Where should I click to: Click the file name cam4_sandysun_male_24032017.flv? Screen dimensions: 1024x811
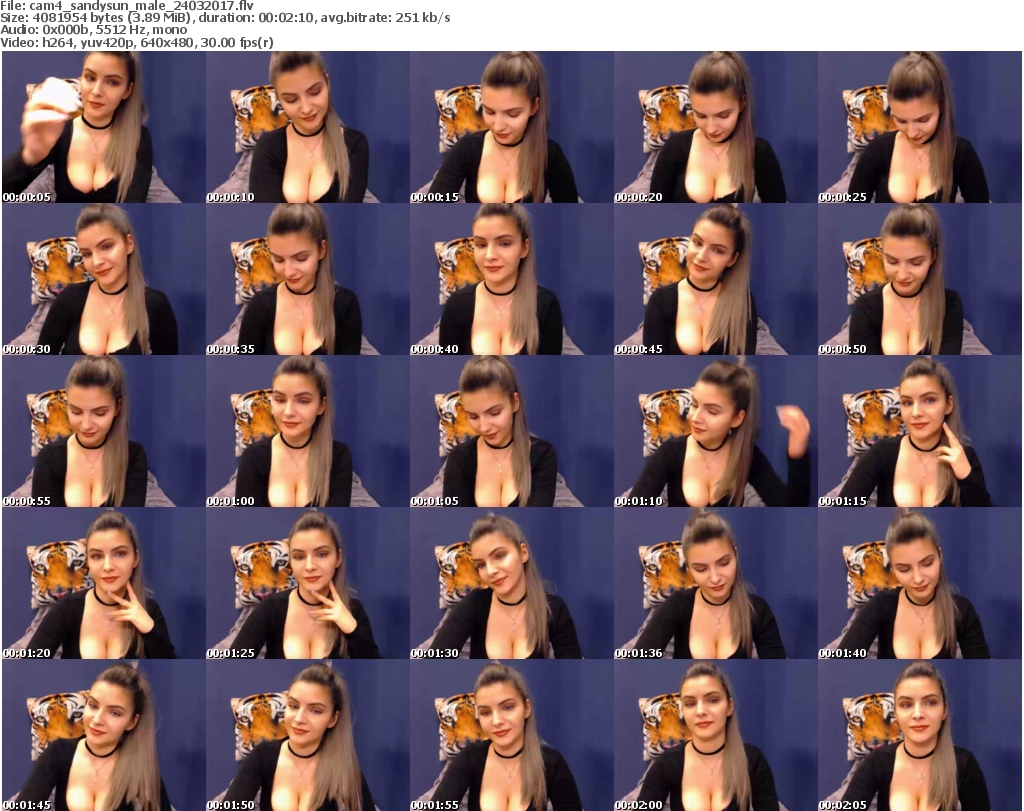(x=142, y=6)
